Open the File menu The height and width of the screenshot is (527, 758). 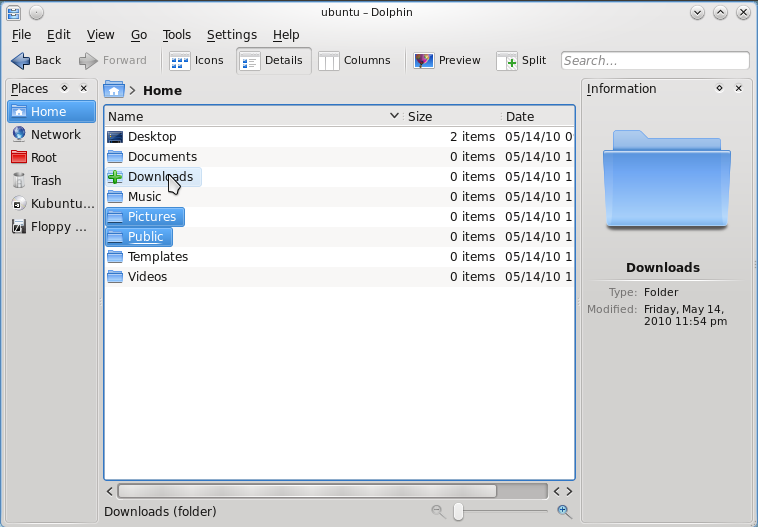pyautogui.click(x=21, y=35)
